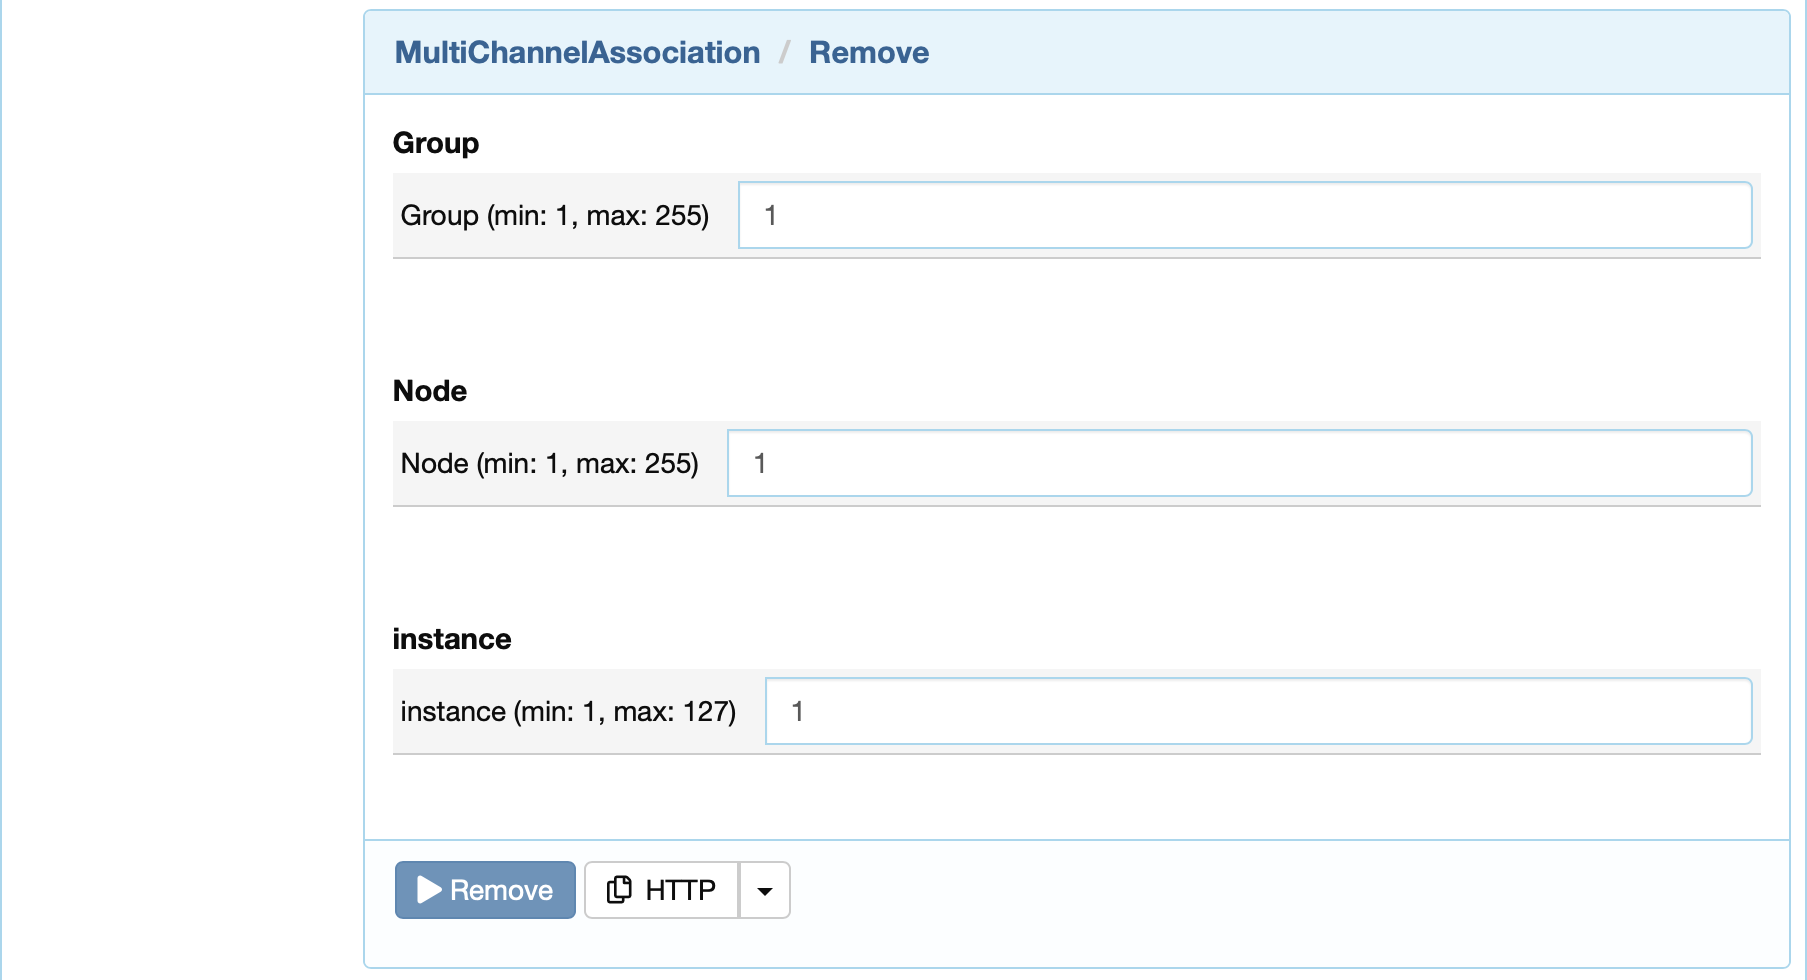Click the instance min max label
The image size is (1807, 980).
[x=568, y=711]
